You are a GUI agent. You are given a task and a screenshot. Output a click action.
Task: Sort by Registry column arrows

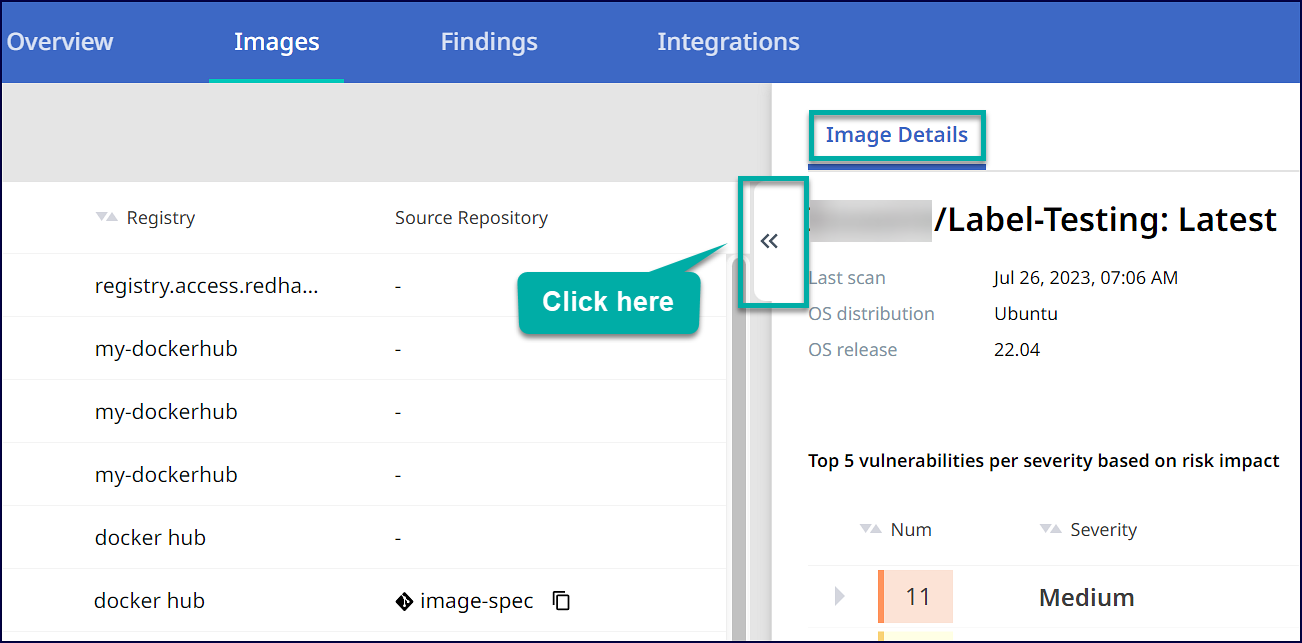pos(106,217)
